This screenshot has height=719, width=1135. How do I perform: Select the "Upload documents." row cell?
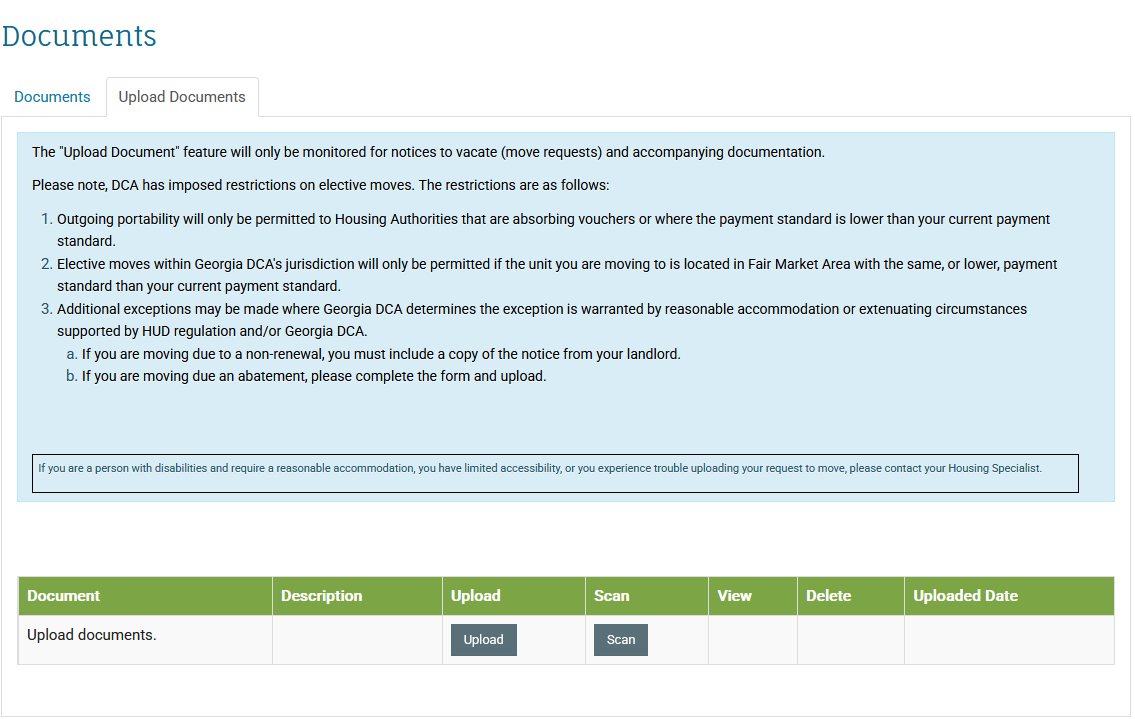pos(92,635)
